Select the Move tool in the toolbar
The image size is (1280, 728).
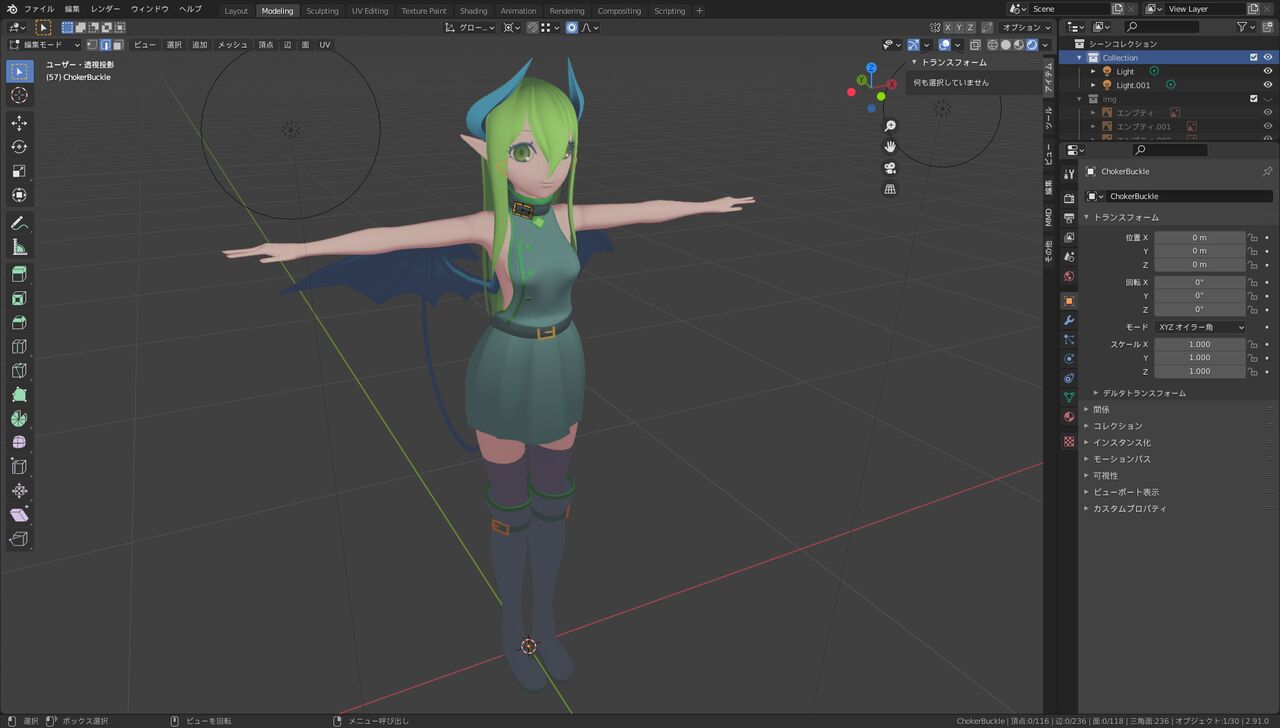coord(19,122)
